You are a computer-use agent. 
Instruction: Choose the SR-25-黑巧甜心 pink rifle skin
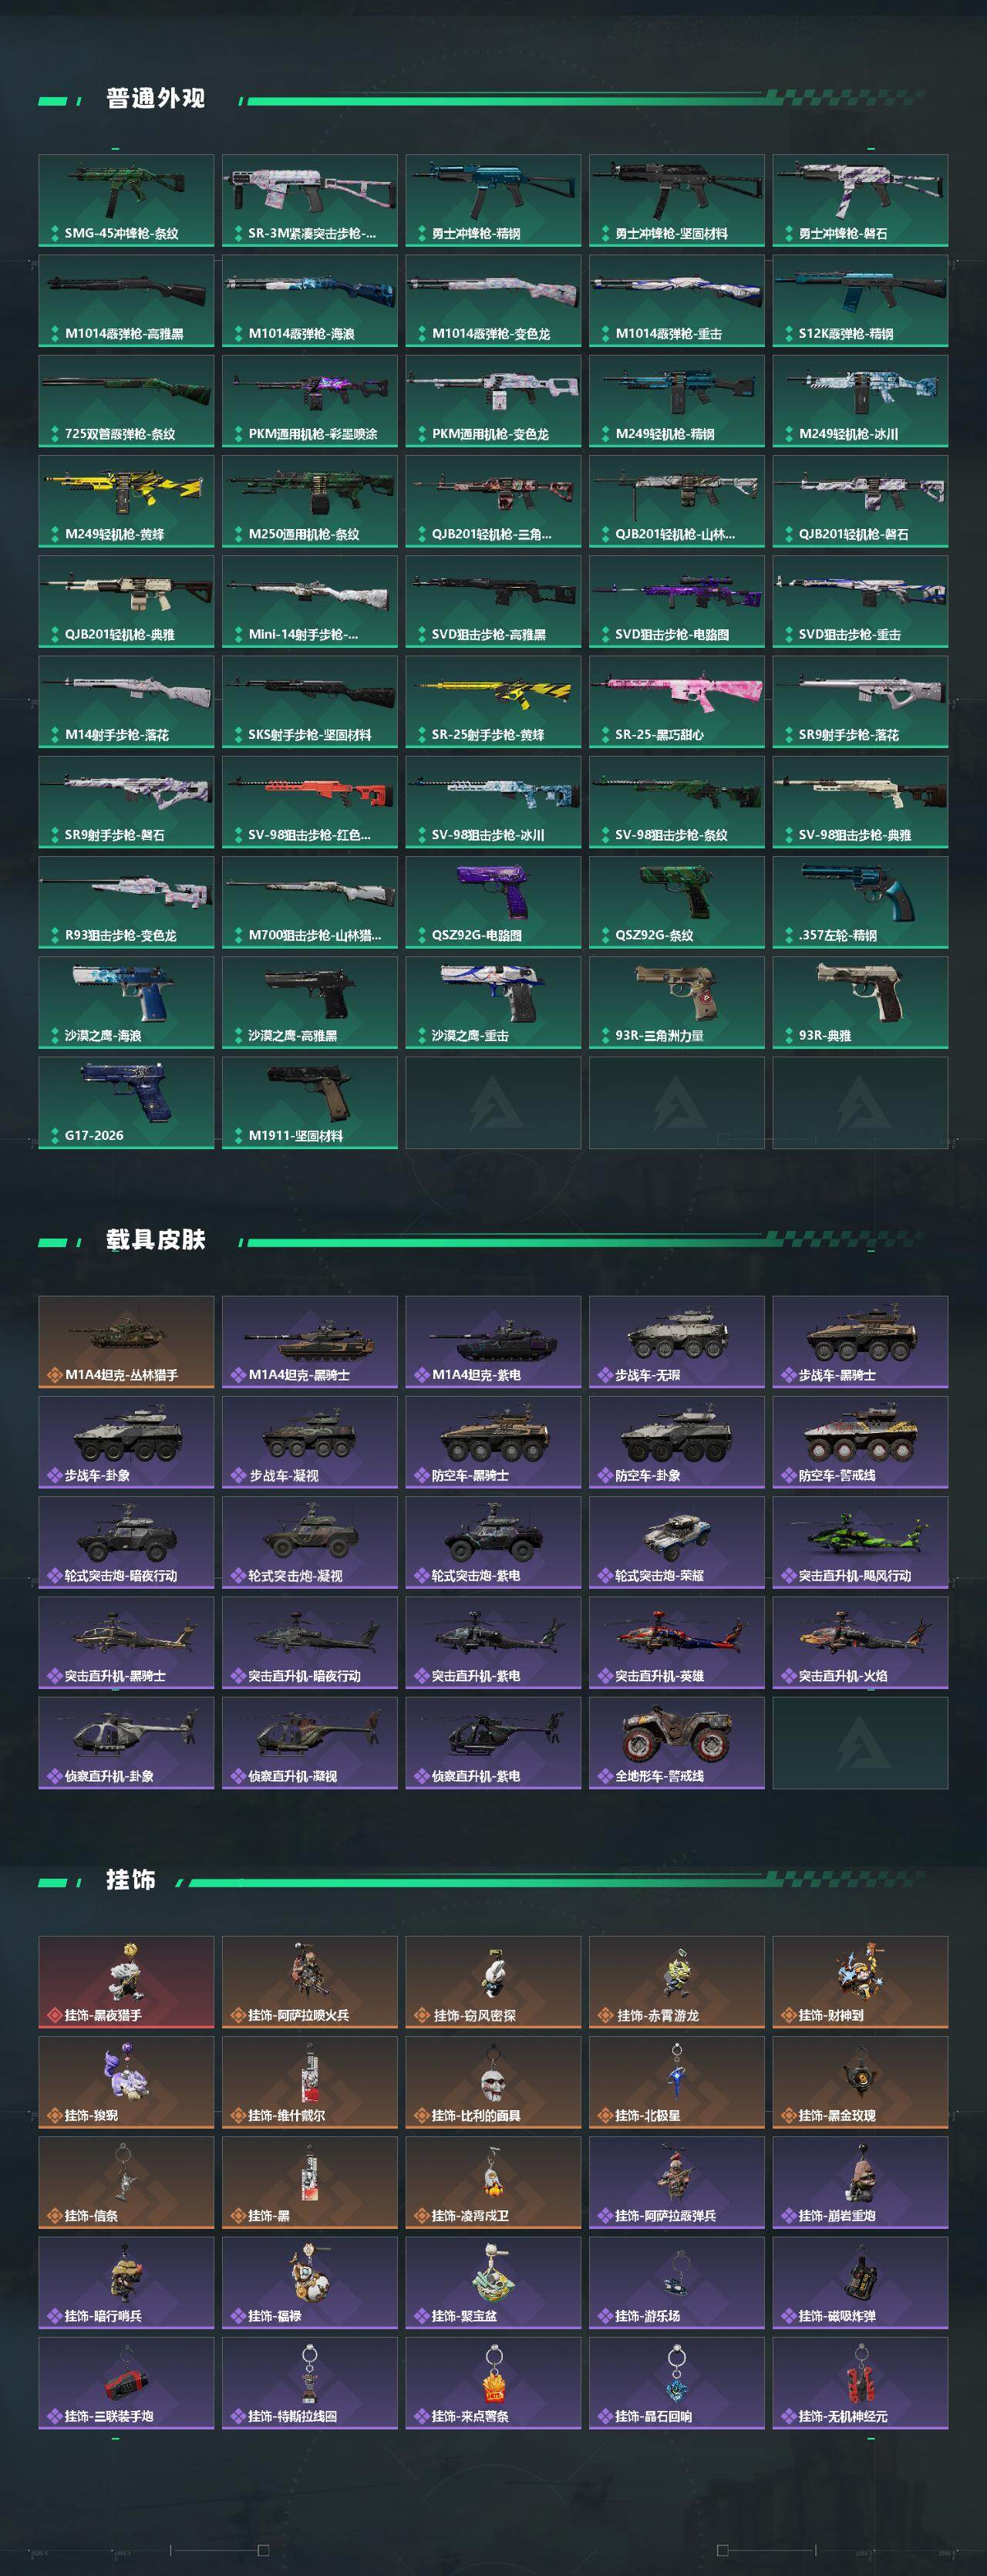pyautogui.click(x=677, y=702)
